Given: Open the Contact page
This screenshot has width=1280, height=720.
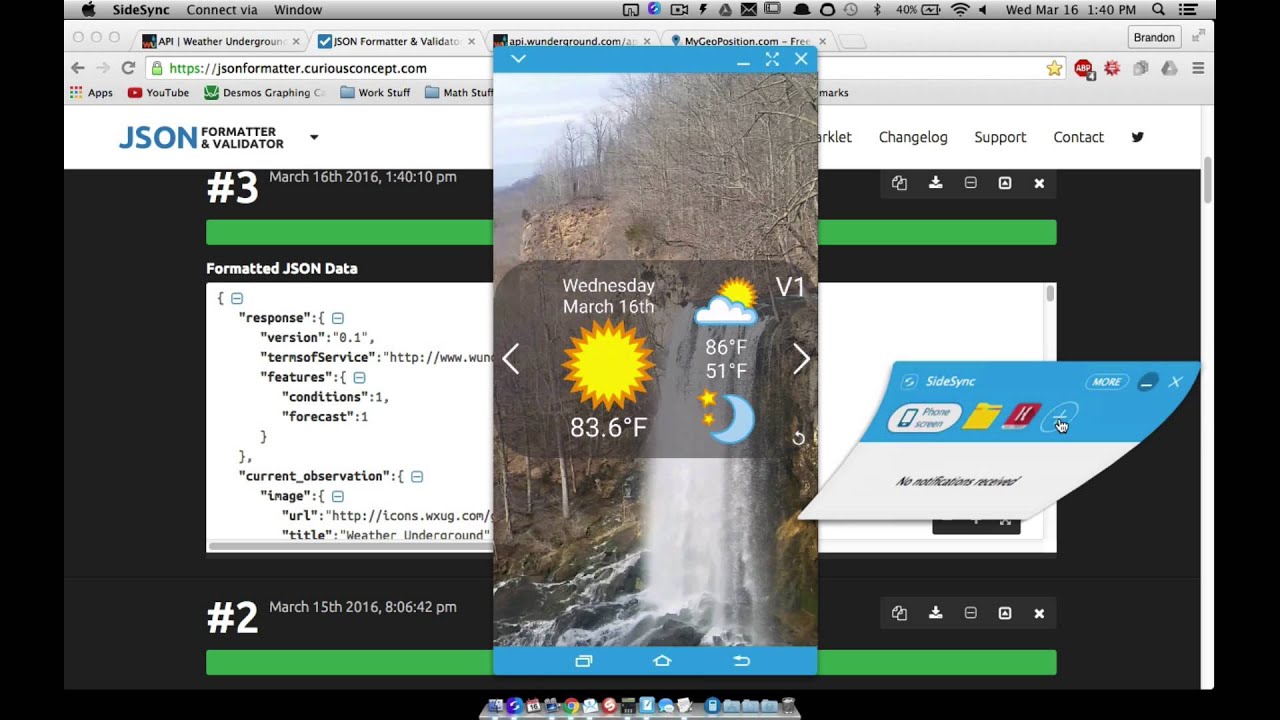Looking at the screenshot, I should coord(1078,137).
